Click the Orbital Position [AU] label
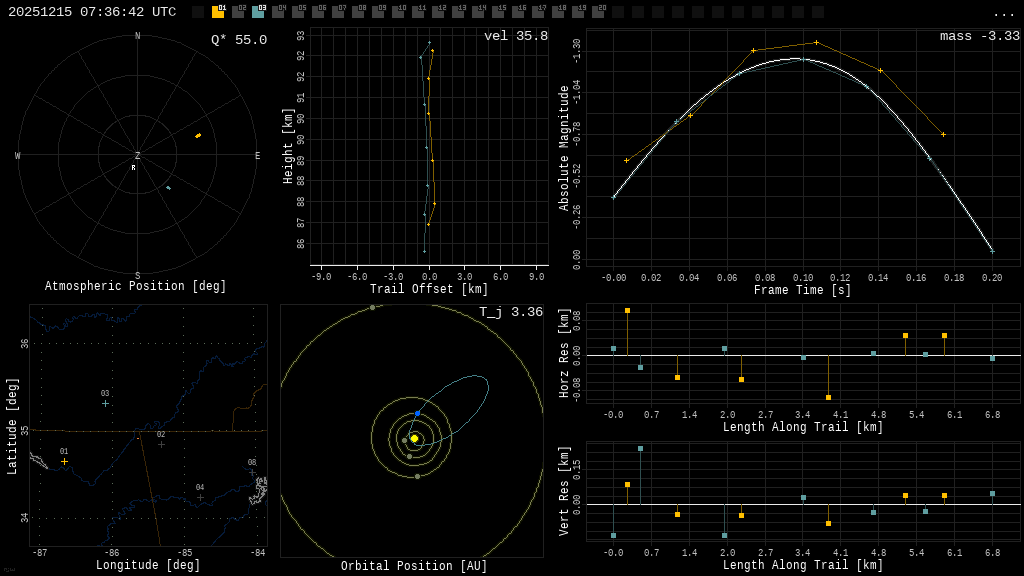 click(414, 566)
